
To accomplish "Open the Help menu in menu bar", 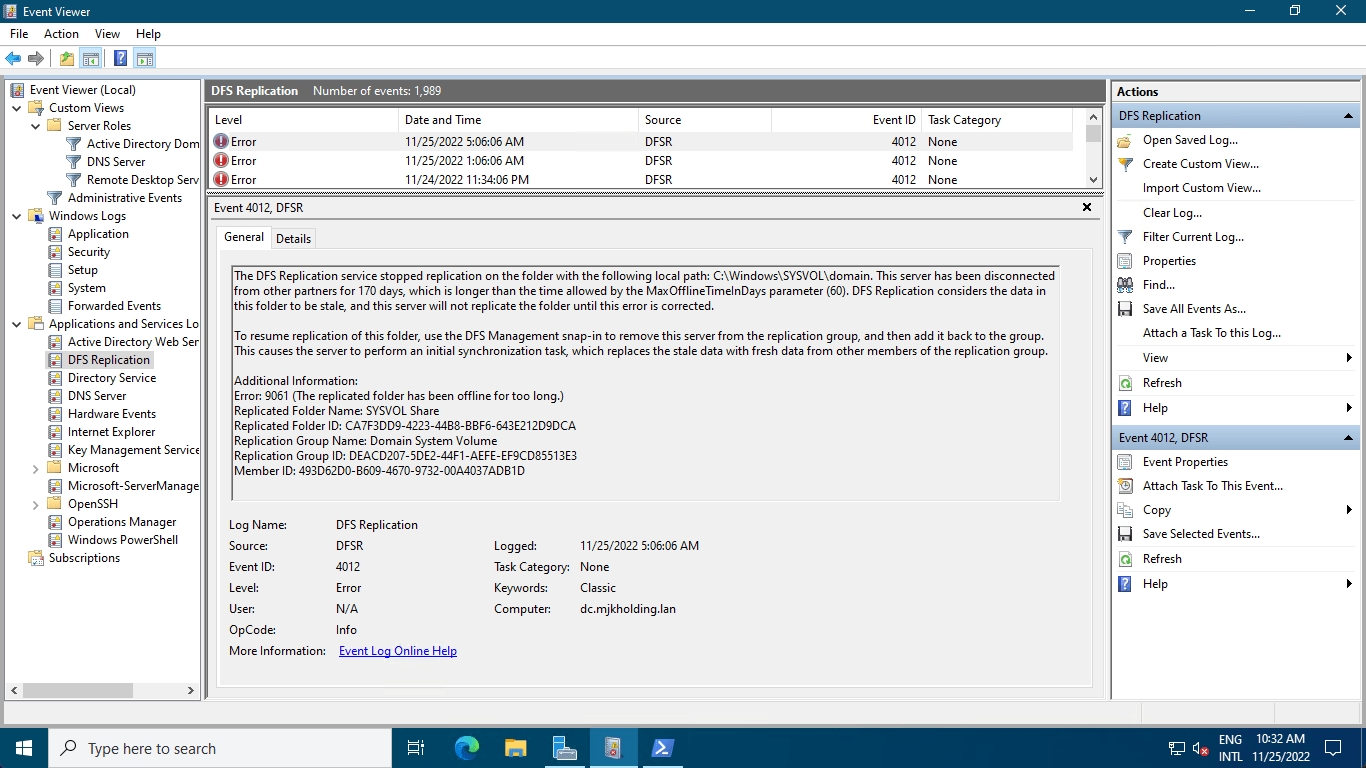I will tap(148, 34).
